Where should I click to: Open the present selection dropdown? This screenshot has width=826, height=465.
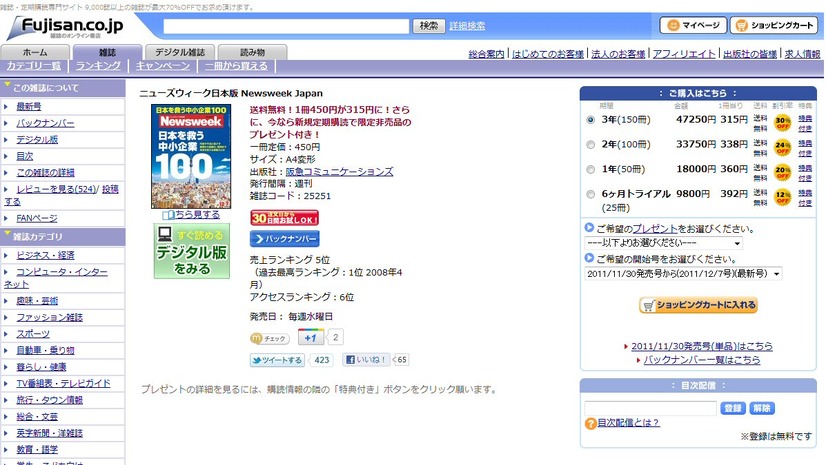click(664, 243)
